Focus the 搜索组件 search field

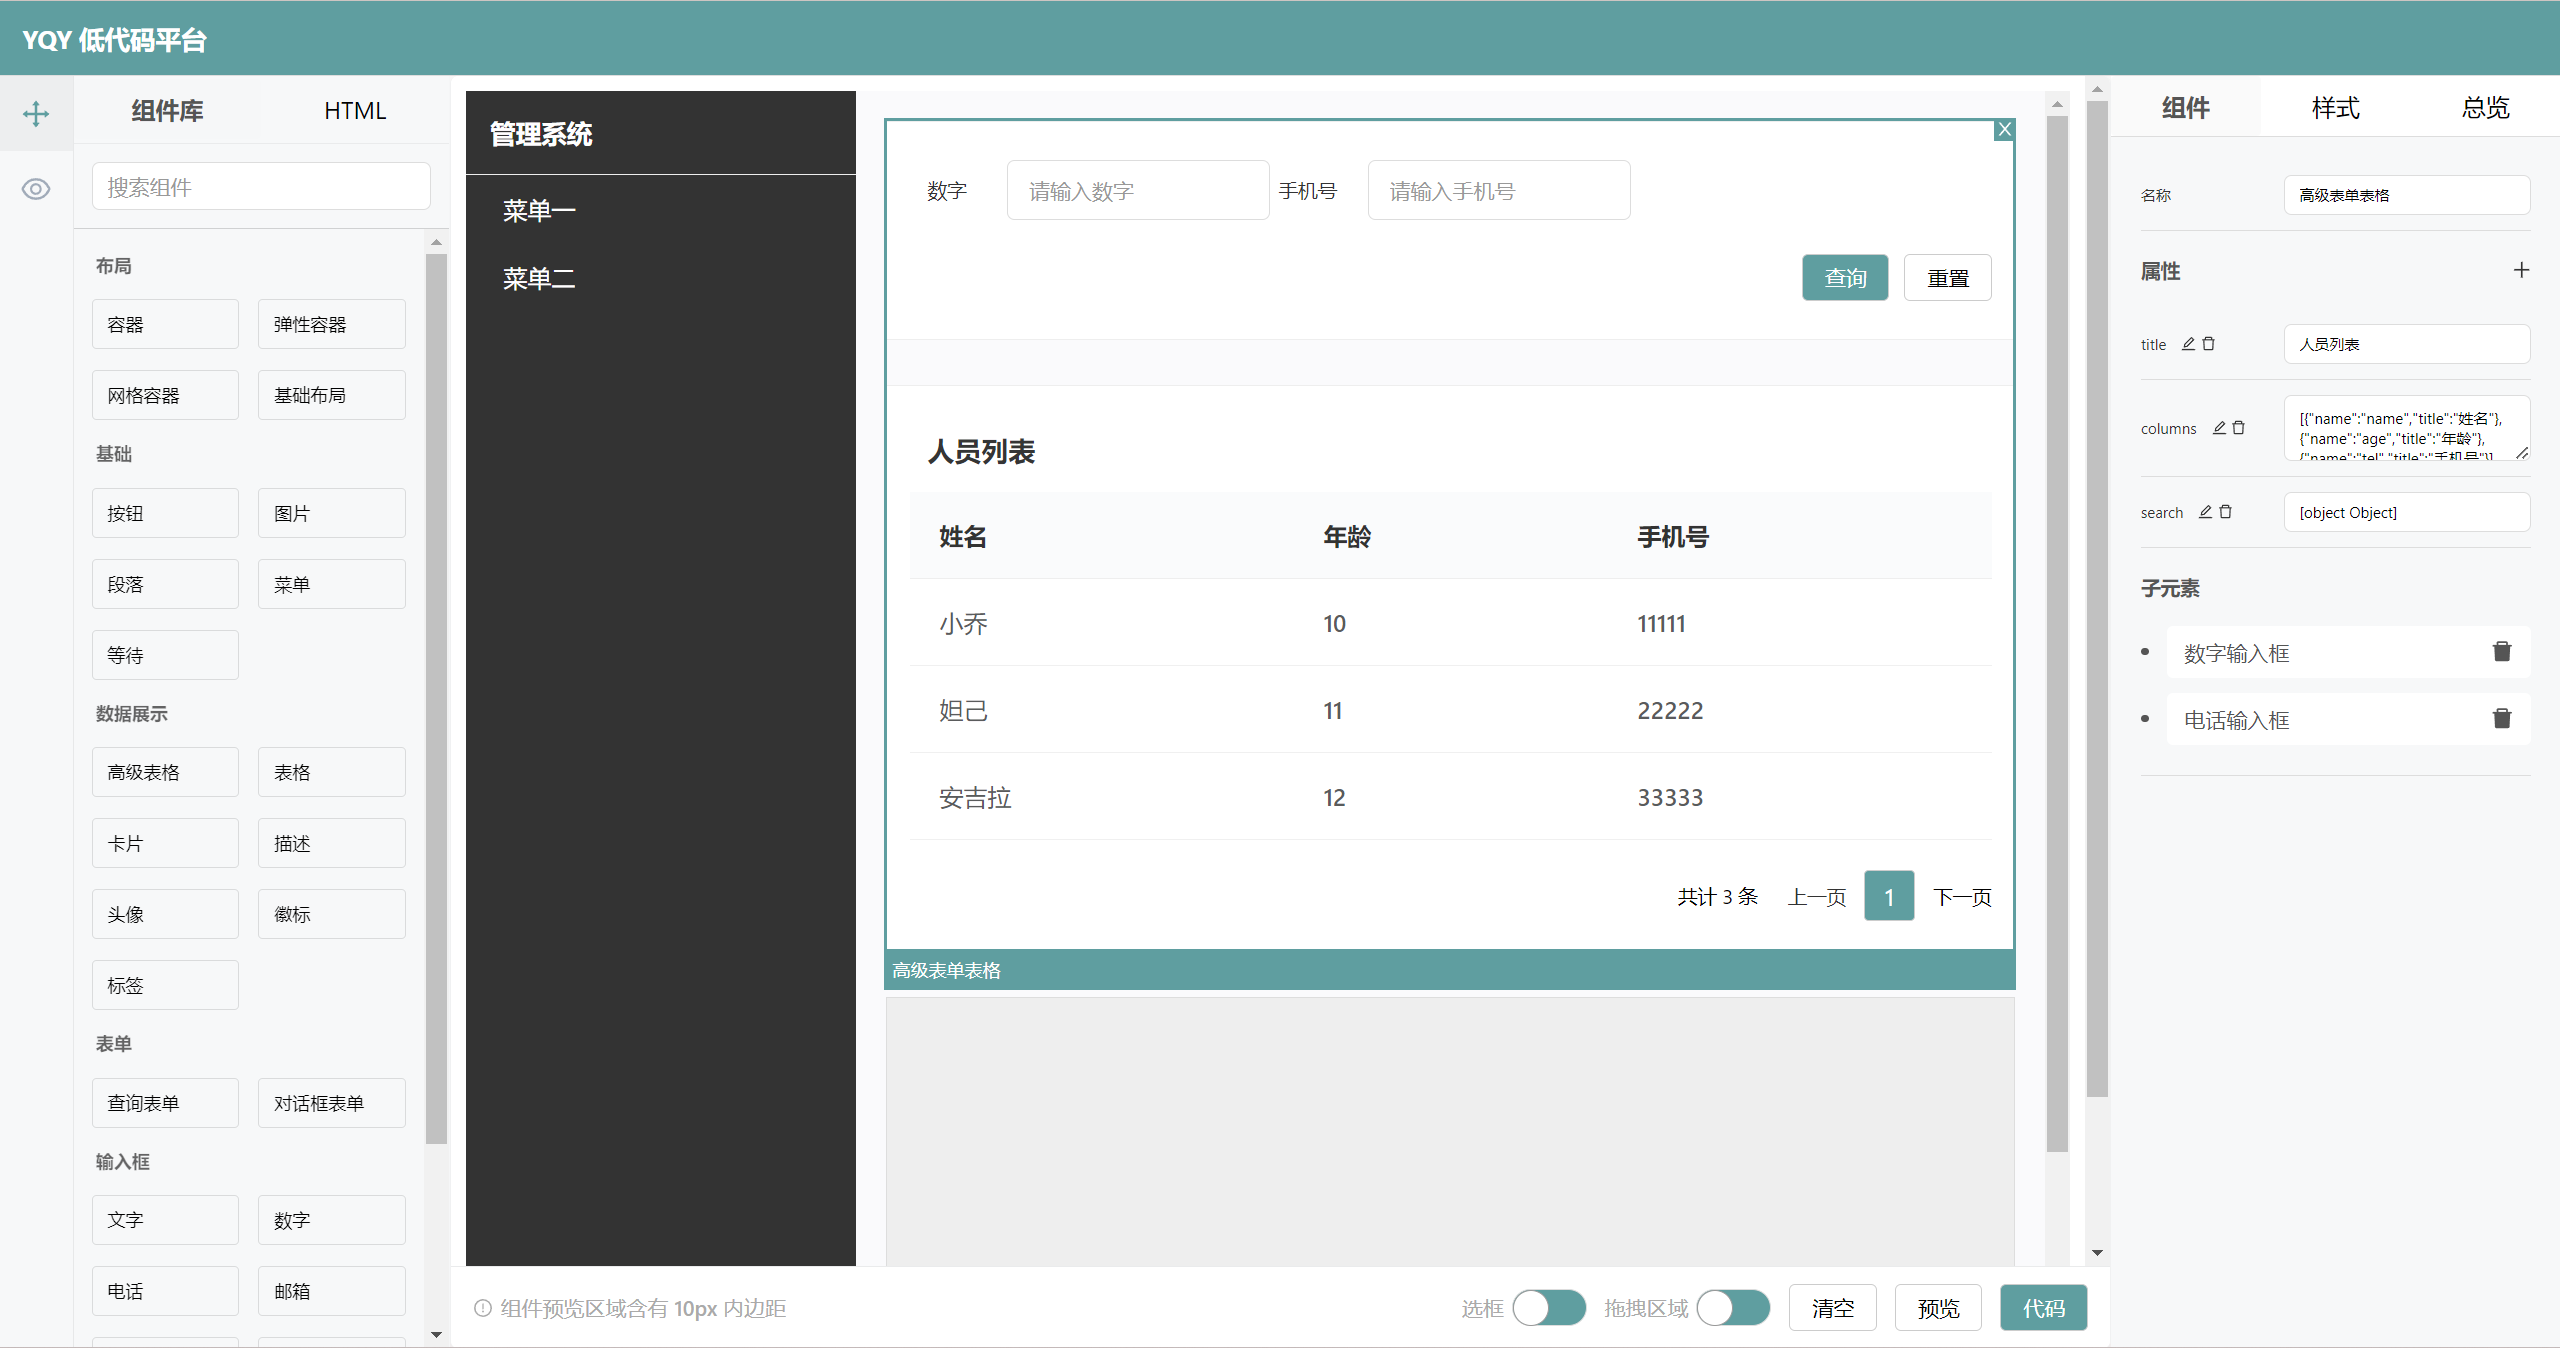pyautogui.click(x=261, y=187)
